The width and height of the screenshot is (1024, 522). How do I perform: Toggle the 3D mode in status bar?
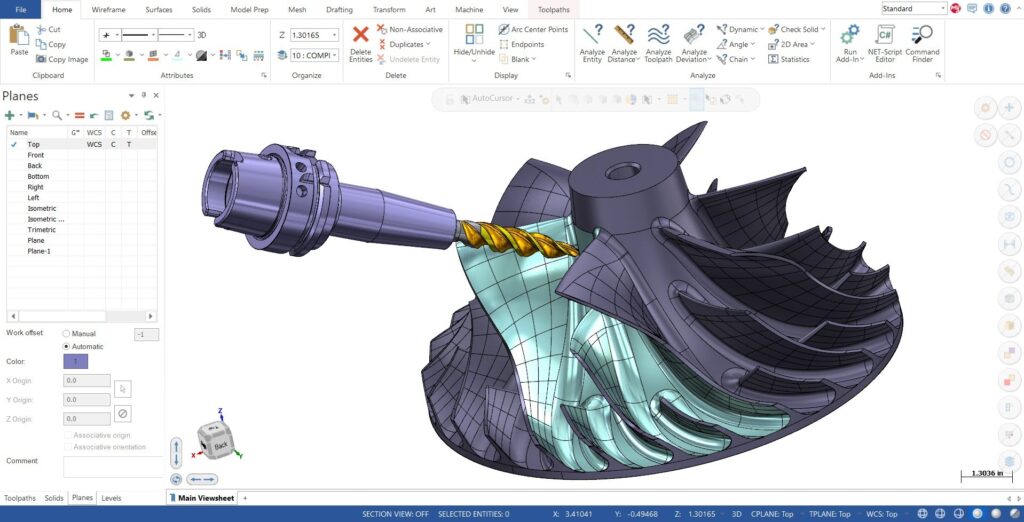tap(737, 514)
